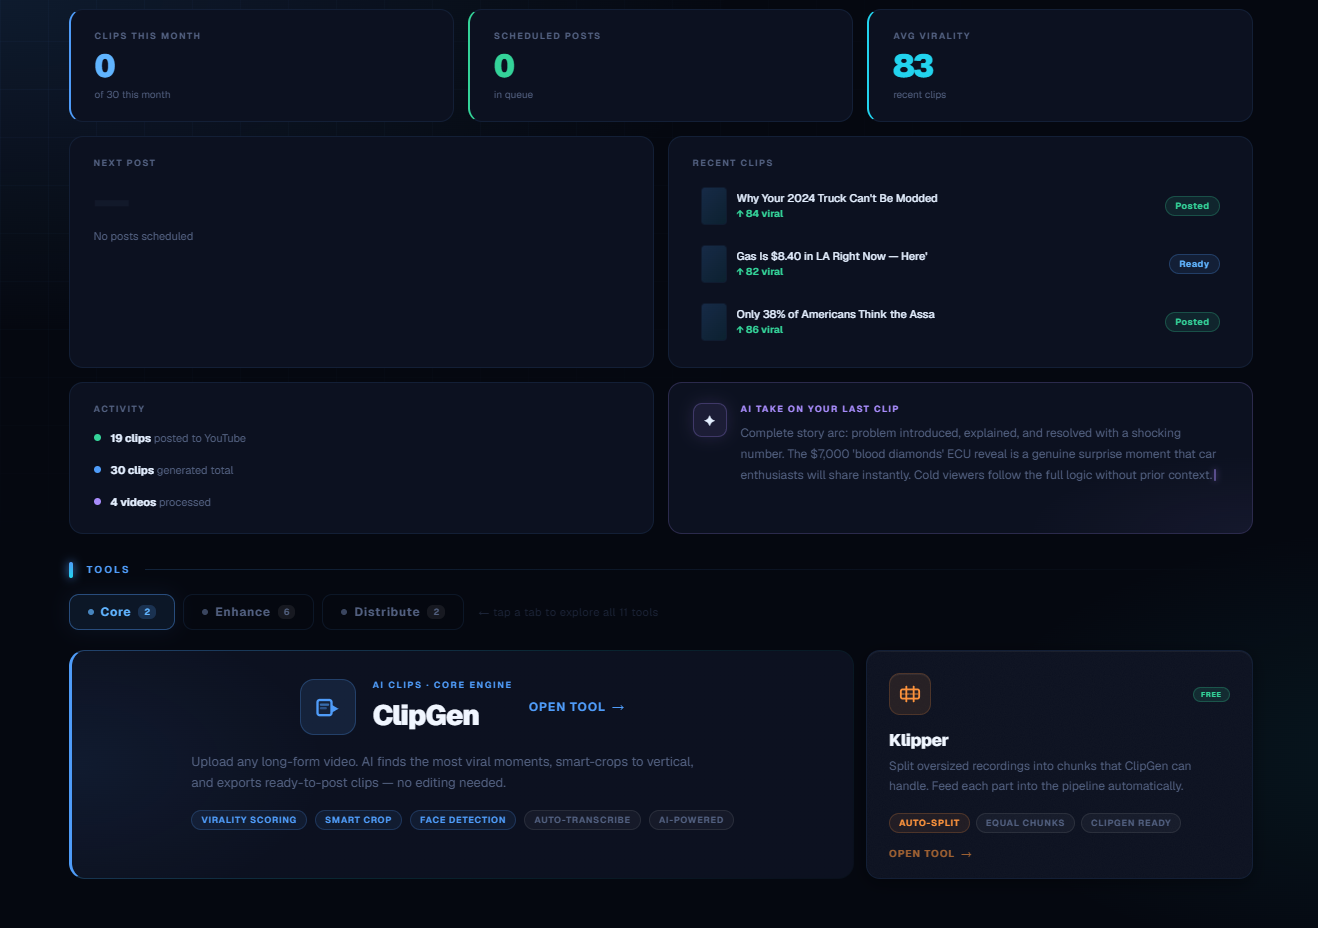Click the ClipGen video icon
Image resolution: width=1318 pixels, height=928 pixels.
(328, 707)
